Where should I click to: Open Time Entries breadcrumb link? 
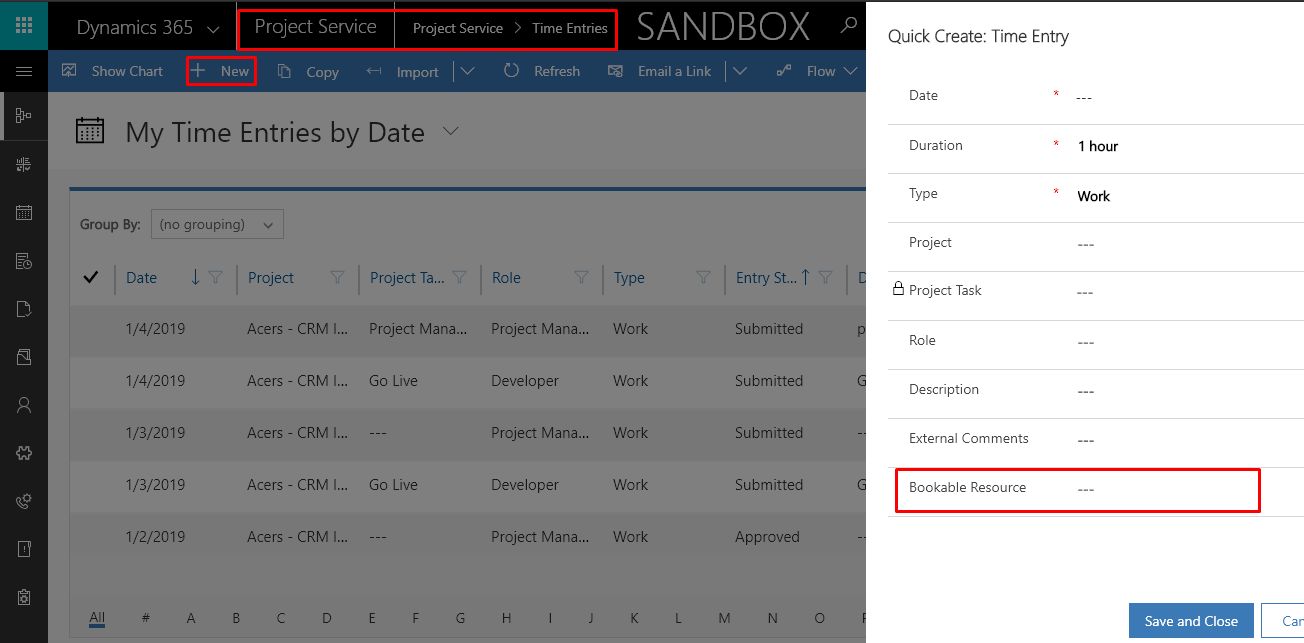click(570, 28)
